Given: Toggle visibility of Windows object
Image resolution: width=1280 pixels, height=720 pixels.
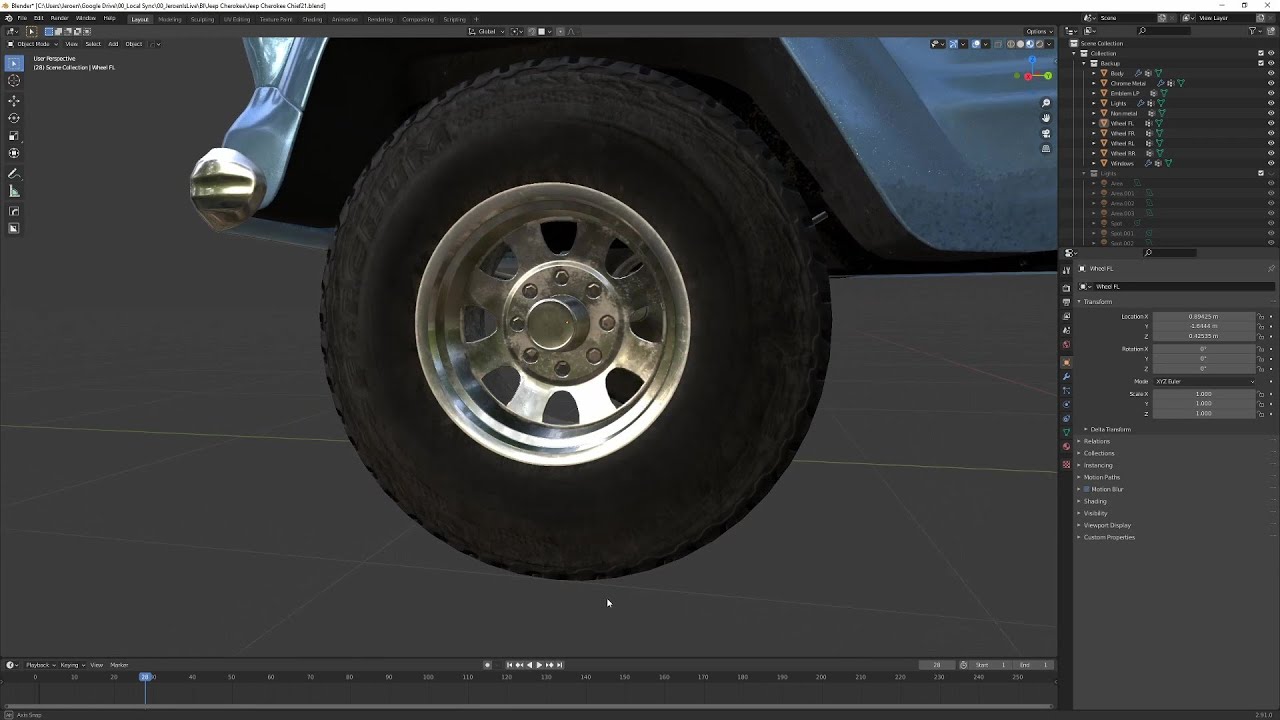Looking at the screenshot, I should (1271, 163).
